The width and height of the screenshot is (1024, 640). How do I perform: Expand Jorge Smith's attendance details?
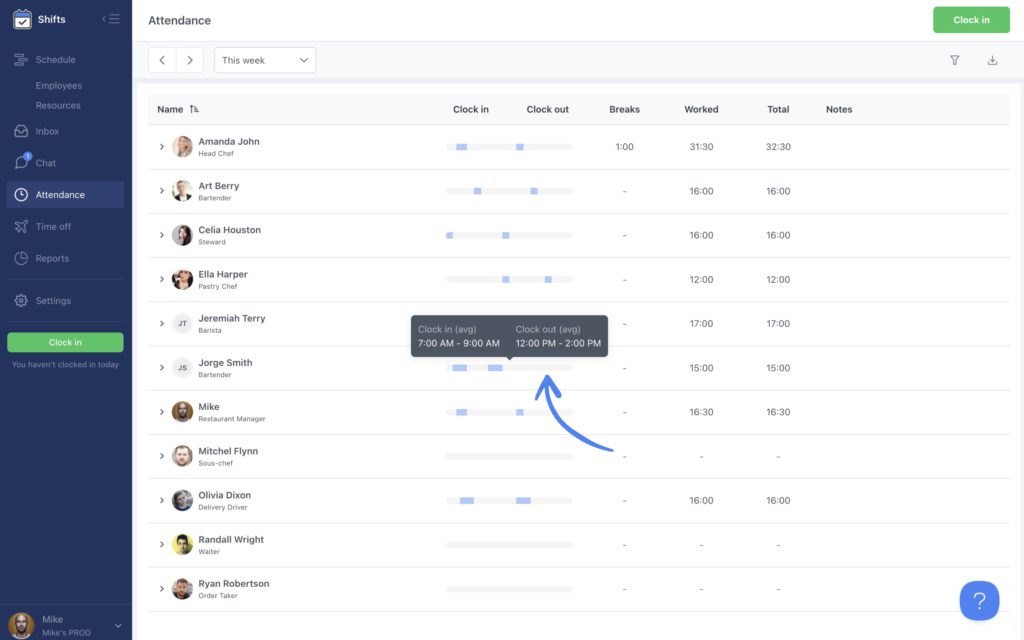point(162,368)
